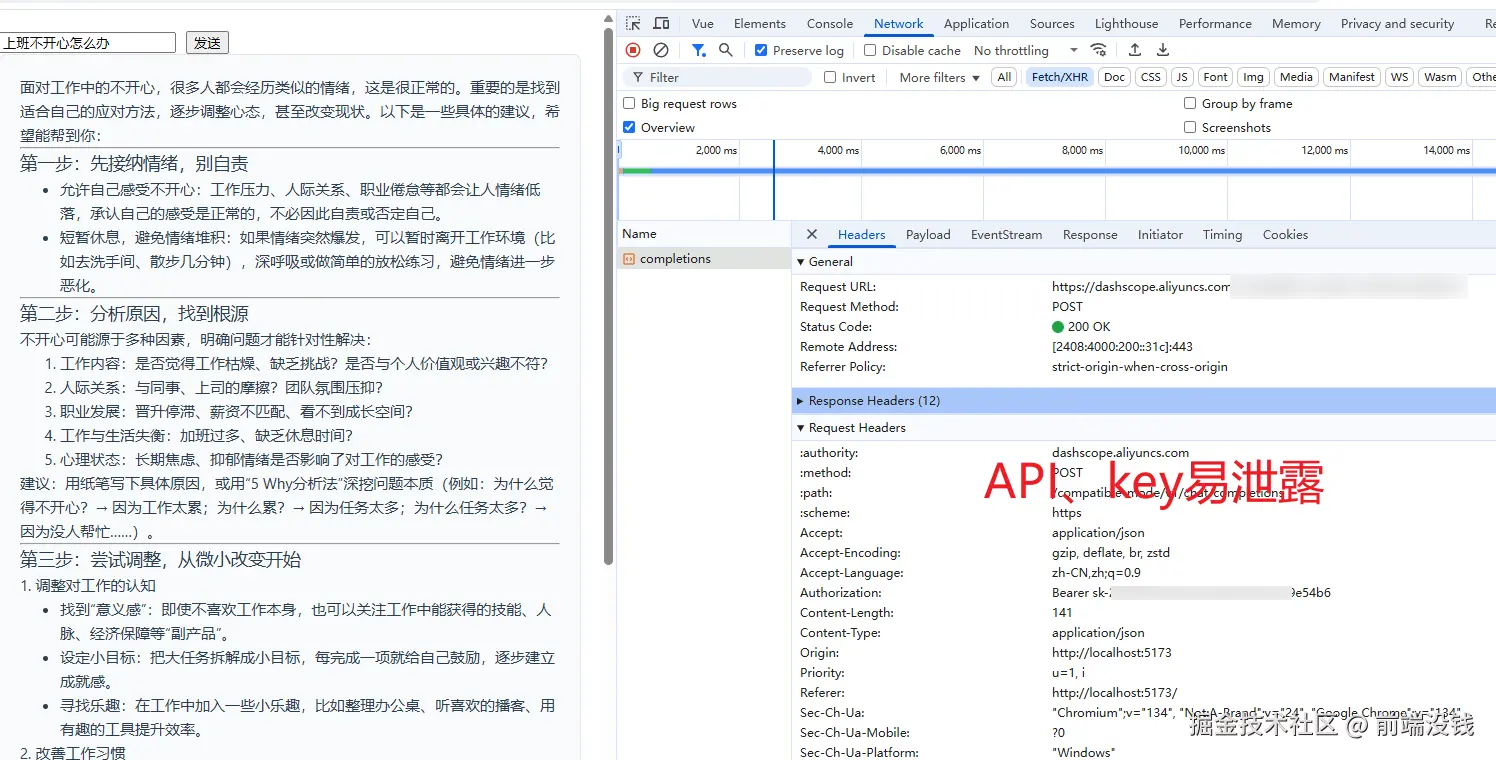Open the Performance tab
The width and height of the screenshot is (1496, 760).
coord(1215,23)
